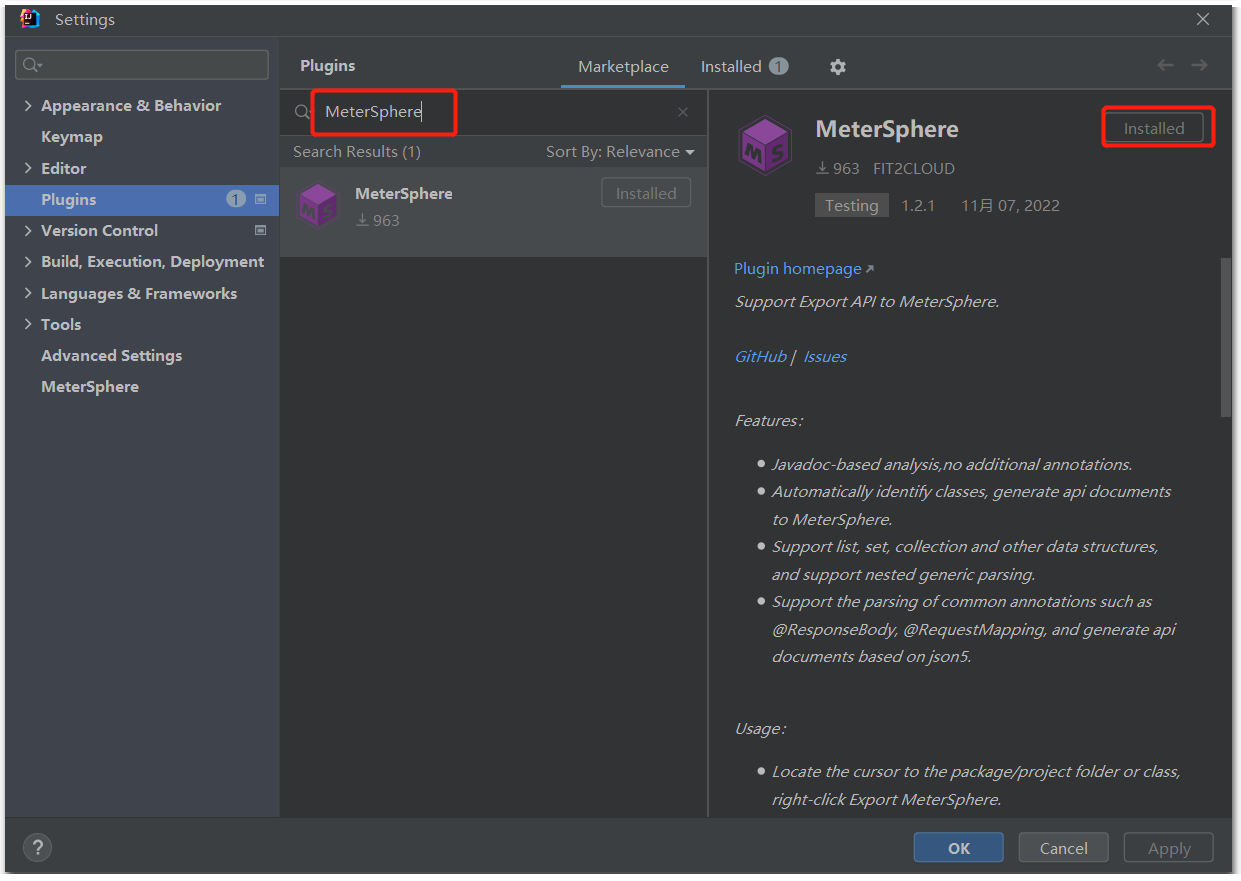Click the settings search magnifier icon
1241x881 pixels.
tap(32, 65)
